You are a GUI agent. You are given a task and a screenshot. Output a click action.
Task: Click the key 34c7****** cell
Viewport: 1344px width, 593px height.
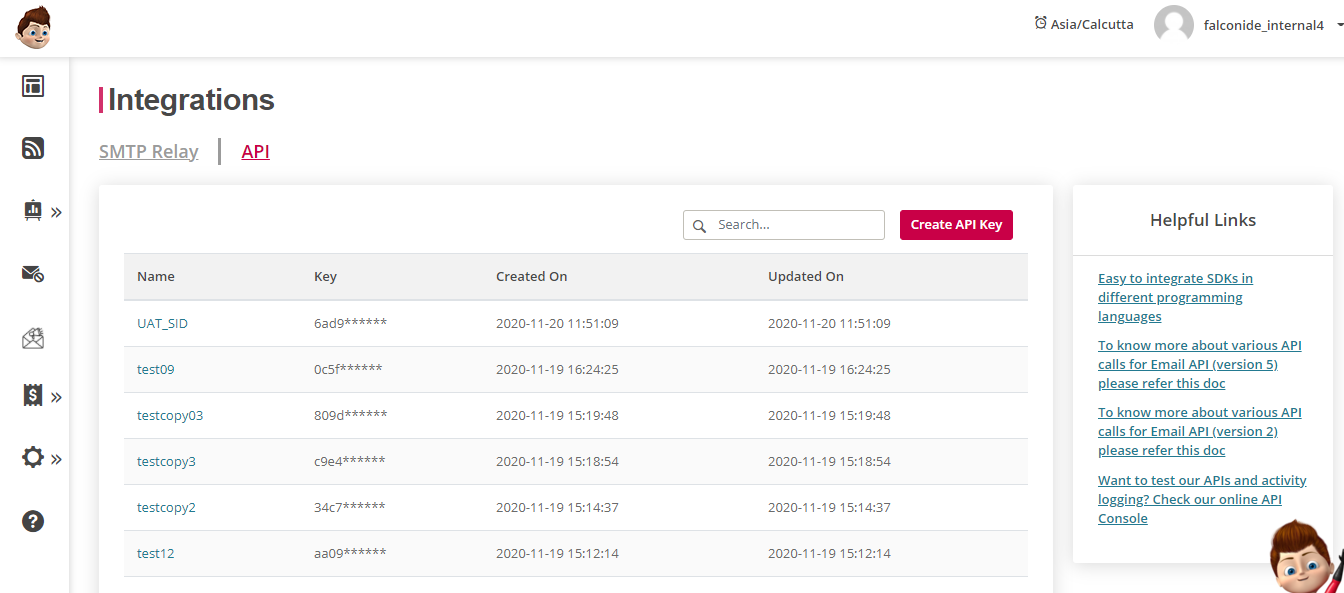pos(349,507)
